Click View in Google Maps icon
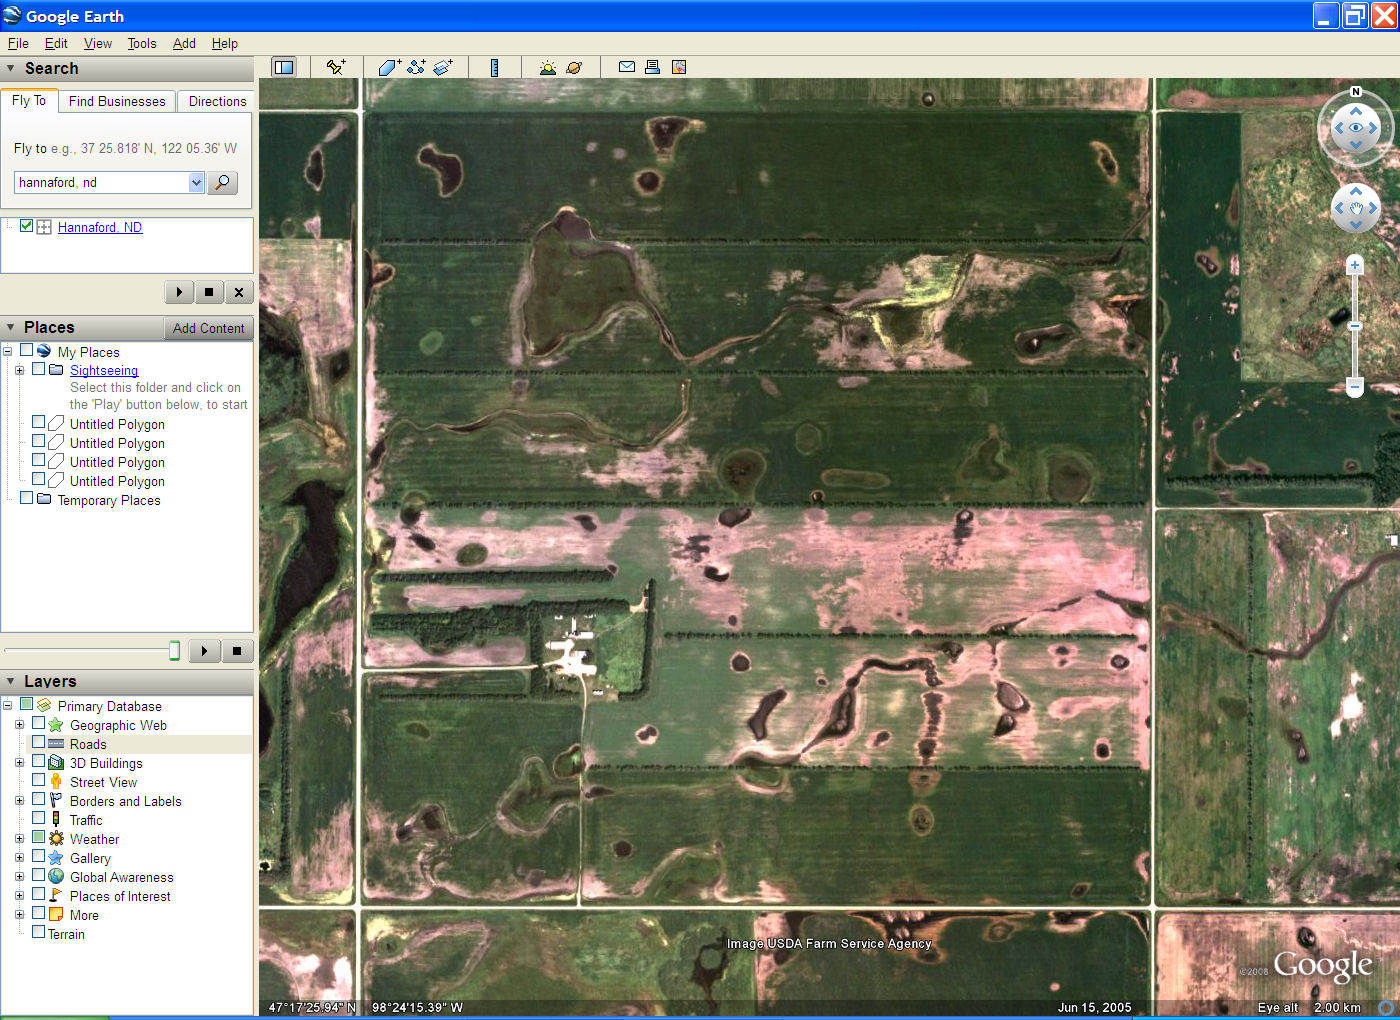1400x1020 pixels. coord(679,67)
